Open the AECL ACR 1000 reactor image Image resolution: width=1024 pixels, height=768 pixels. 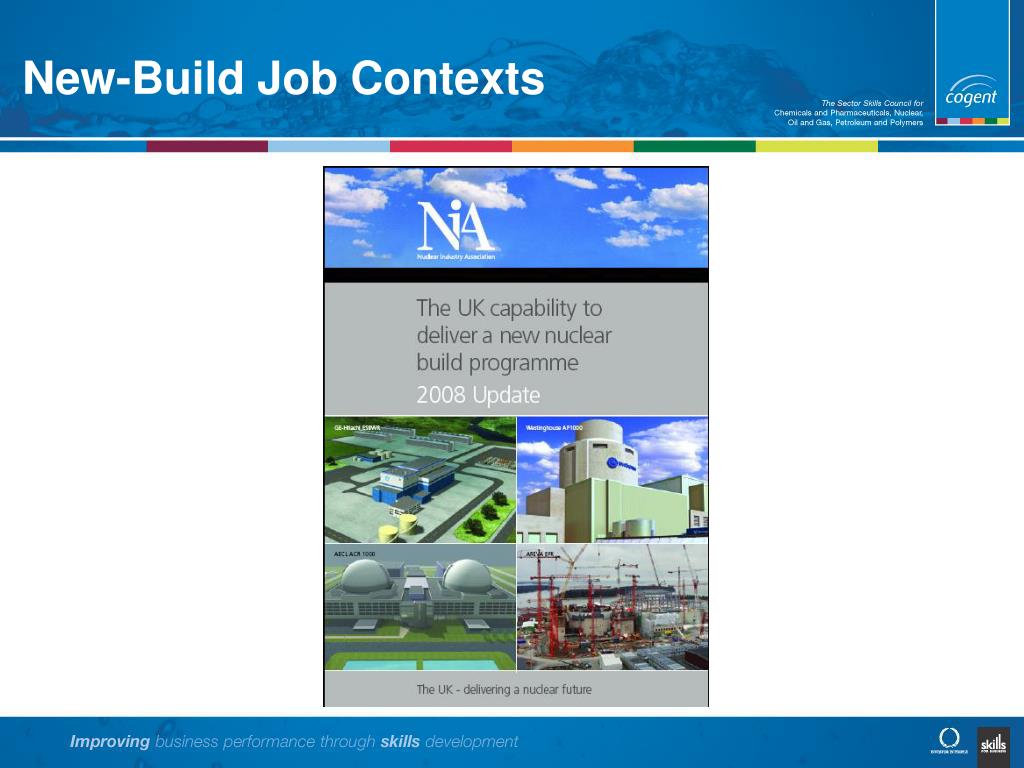420,607
